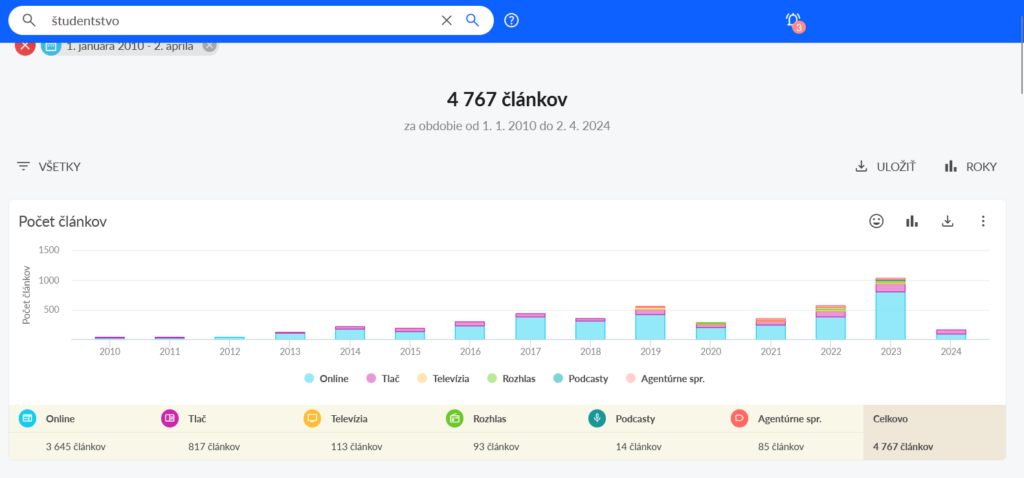Expand the ROKY grouping selector

[x=970, y=167]
